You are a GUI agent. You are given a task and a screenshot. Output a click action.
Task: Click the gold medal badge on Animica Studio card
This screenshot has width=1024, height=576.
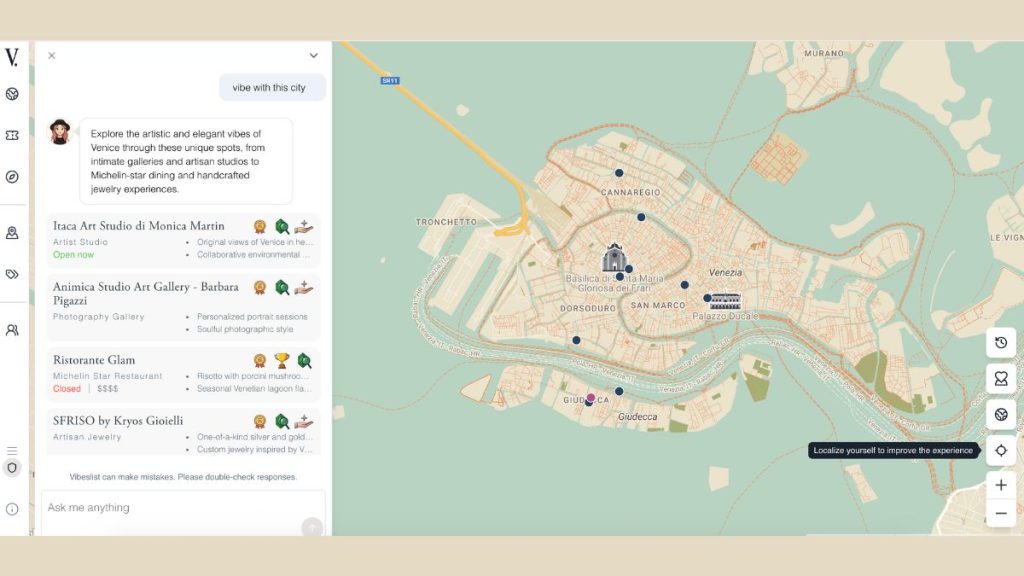[x=260, y=287]
